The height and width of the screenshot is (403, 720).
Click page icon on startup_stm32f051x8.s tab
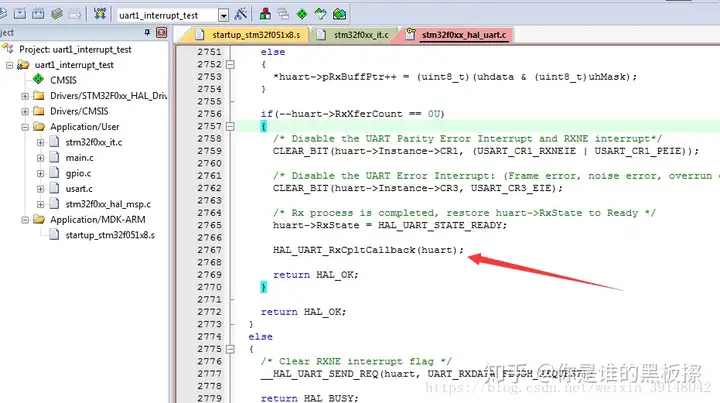click(199, 34)
